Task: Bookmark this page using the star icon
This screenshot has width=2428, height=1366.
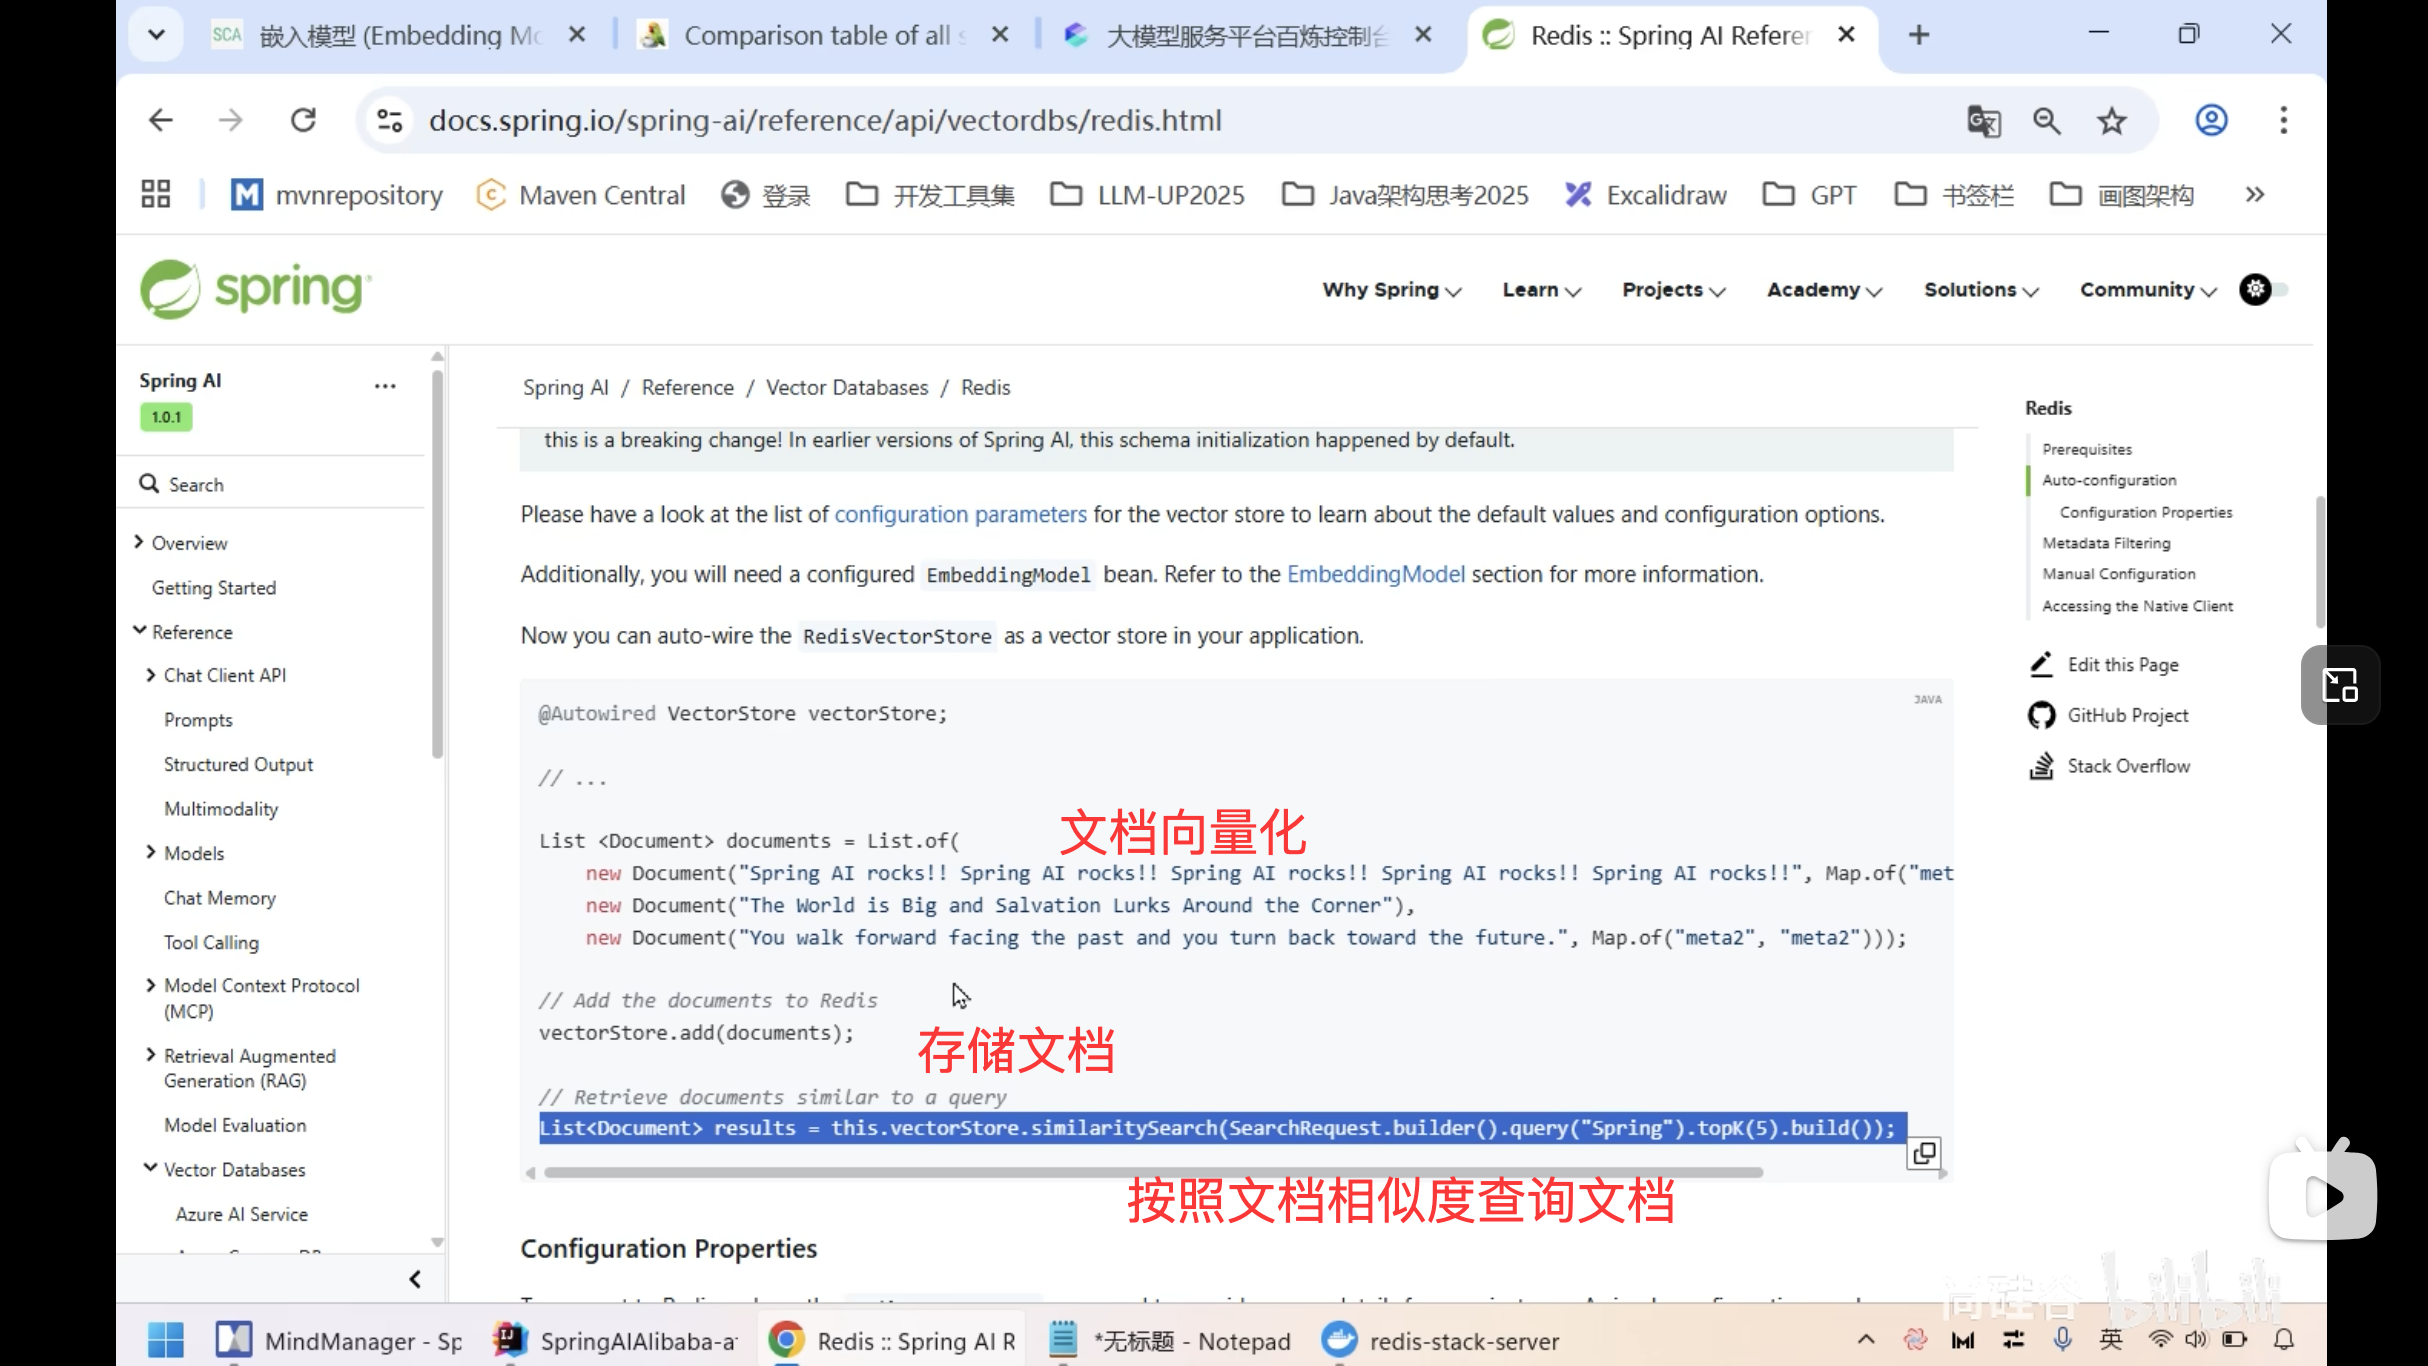Action: pos(2111,120)
